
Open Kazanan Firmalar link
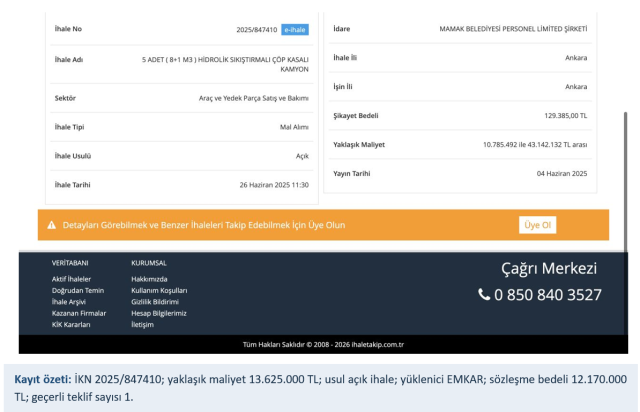click(79, 314)
